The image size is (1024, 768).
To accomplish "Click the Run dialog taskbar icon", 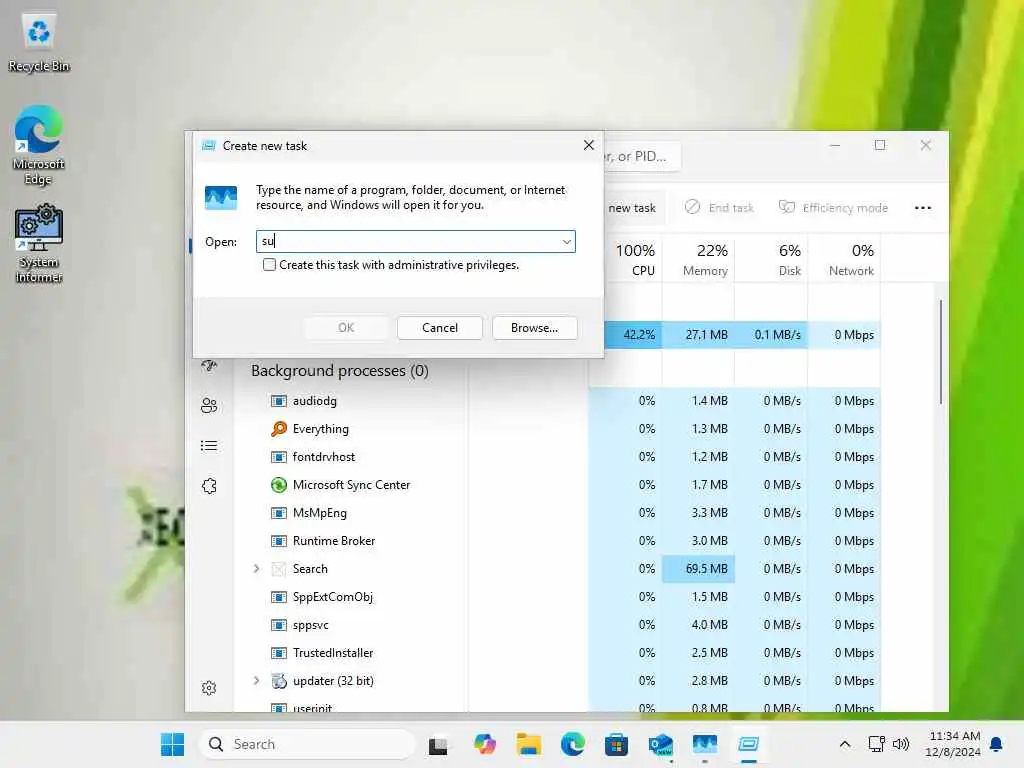I will [748, 744].
